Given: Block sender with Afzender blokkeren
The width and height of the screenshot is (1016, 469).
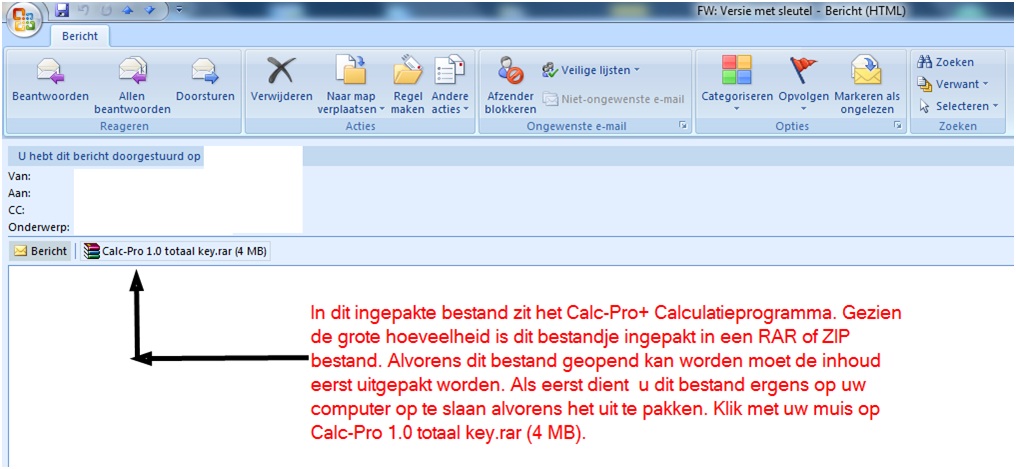Looking at the screenshot, I should click(x=511, y=72).
